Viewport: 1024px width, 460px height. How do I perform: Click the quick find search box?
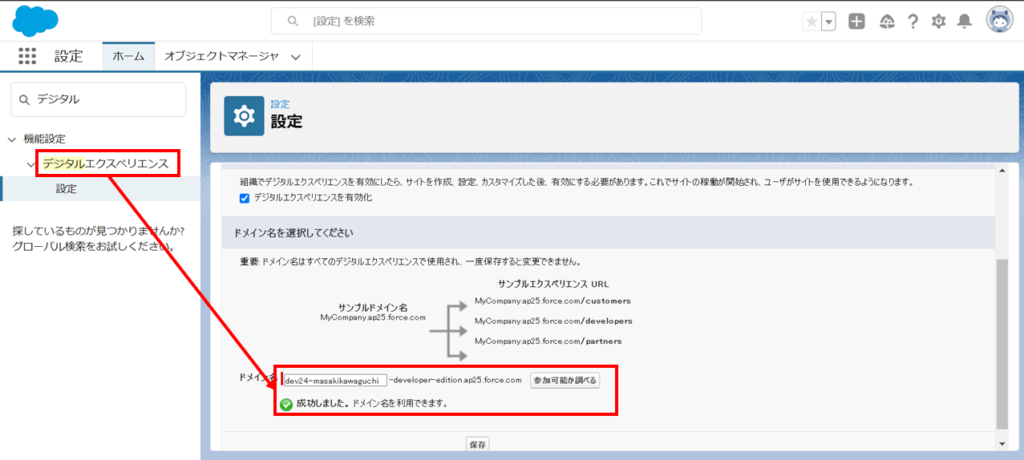(x=98, y=99)
